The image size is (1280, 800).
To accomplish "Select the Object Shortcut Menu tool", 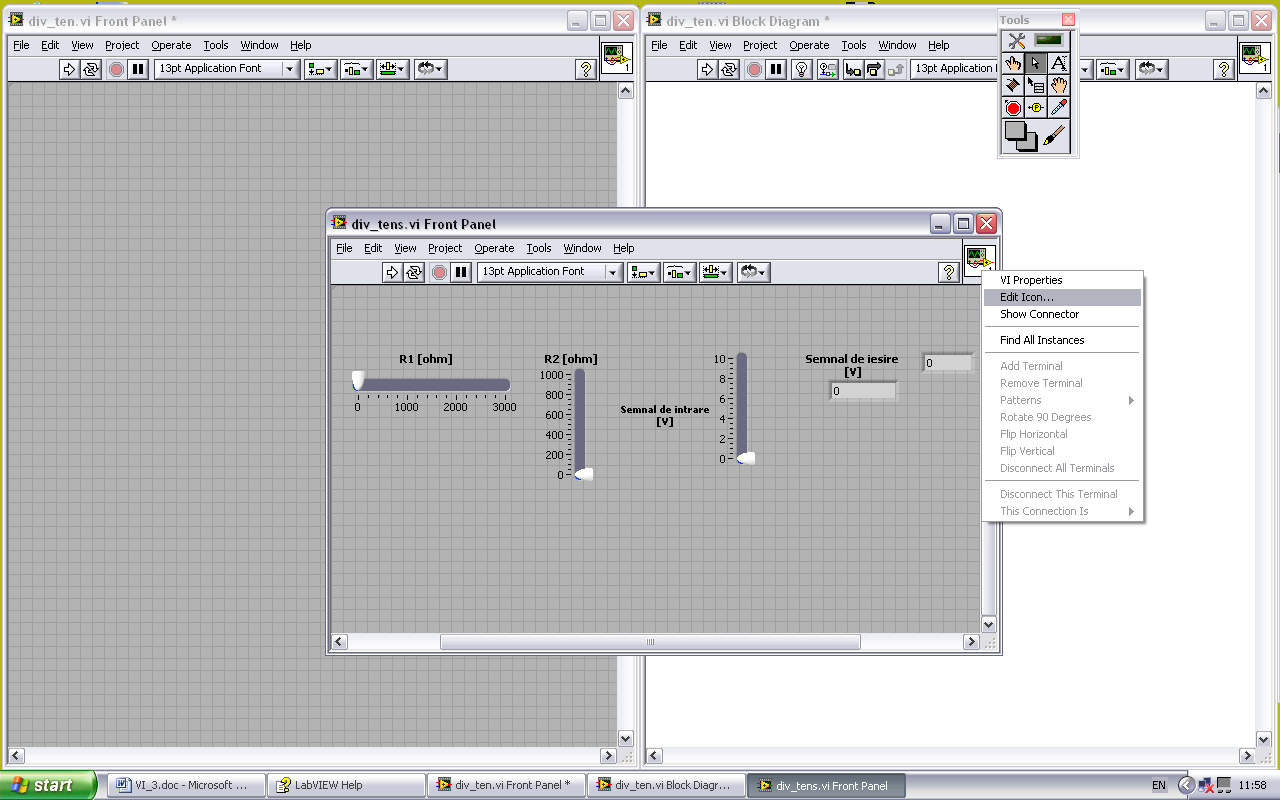I will (x=1036, y=85).
